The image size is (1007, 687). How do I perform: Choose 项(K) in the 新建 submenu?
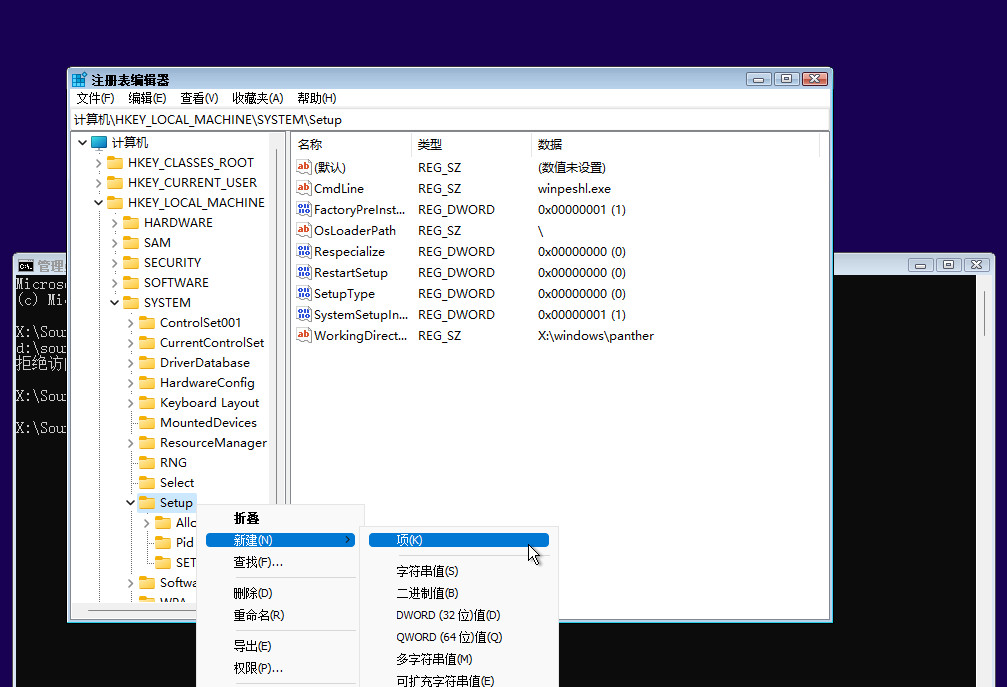pyautogui.click(x=459, y=540)
